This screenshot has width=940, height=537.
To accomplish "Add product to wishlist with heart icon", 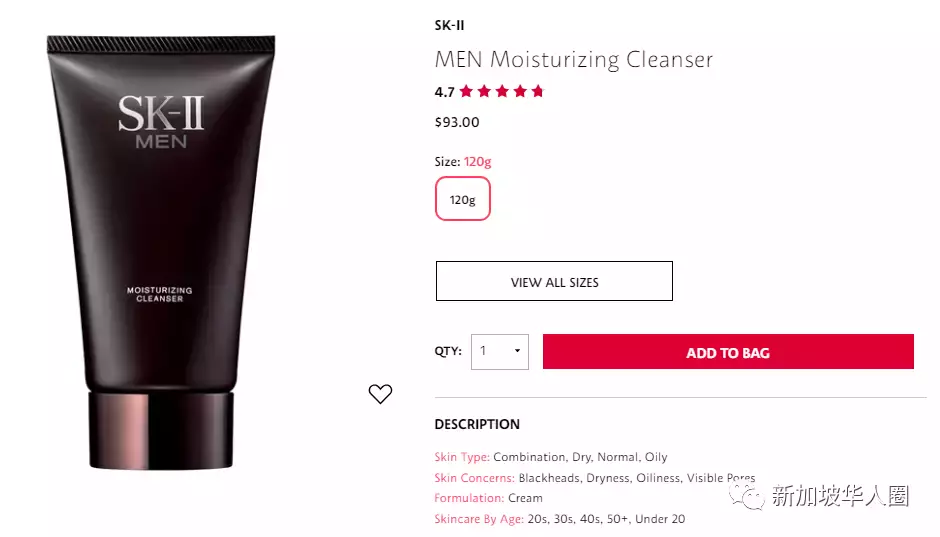I will [380, 394].
